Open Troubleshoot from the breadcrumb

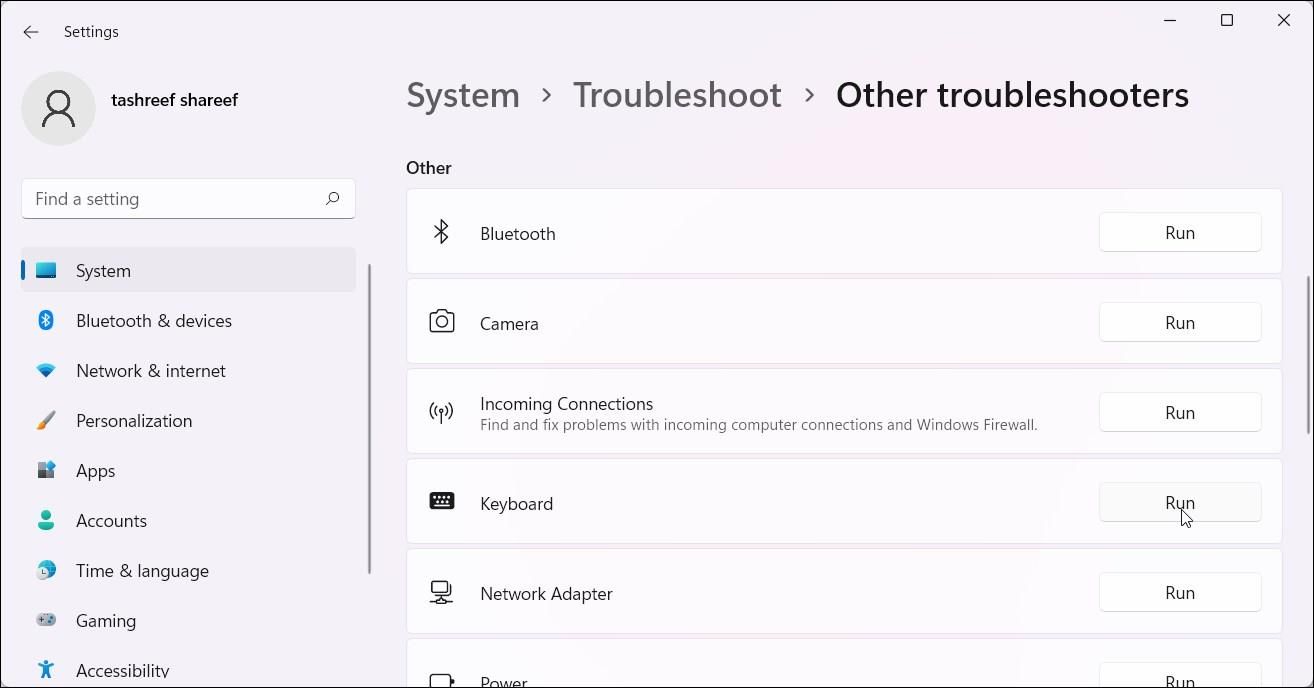[x=677, y=94]
